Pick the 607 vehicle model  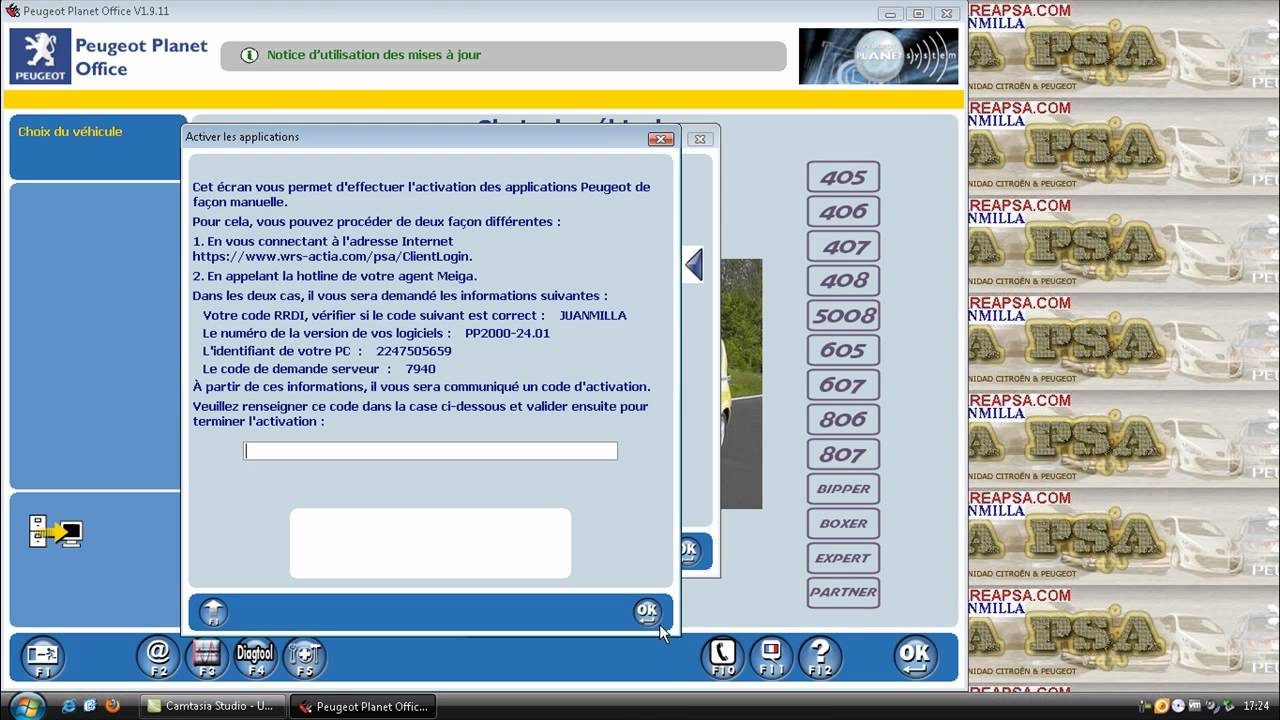pos(843,385)
